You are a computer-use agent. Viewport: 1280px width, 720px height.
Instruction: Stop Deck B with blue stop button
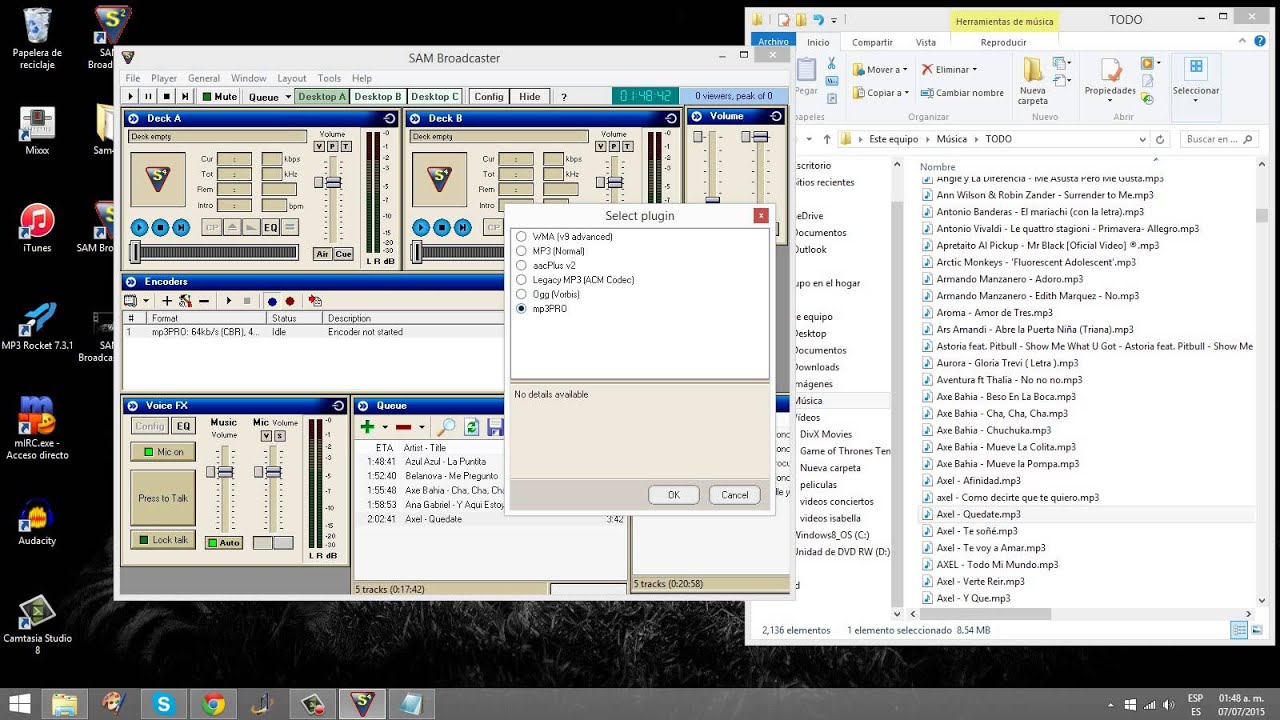click(x=442, y=227)
